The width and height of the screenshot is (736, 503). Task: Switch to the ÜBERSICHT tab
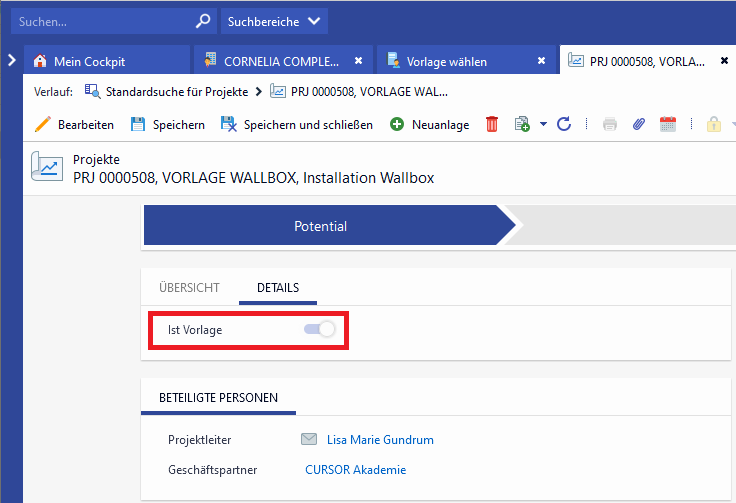click(189, 288)
